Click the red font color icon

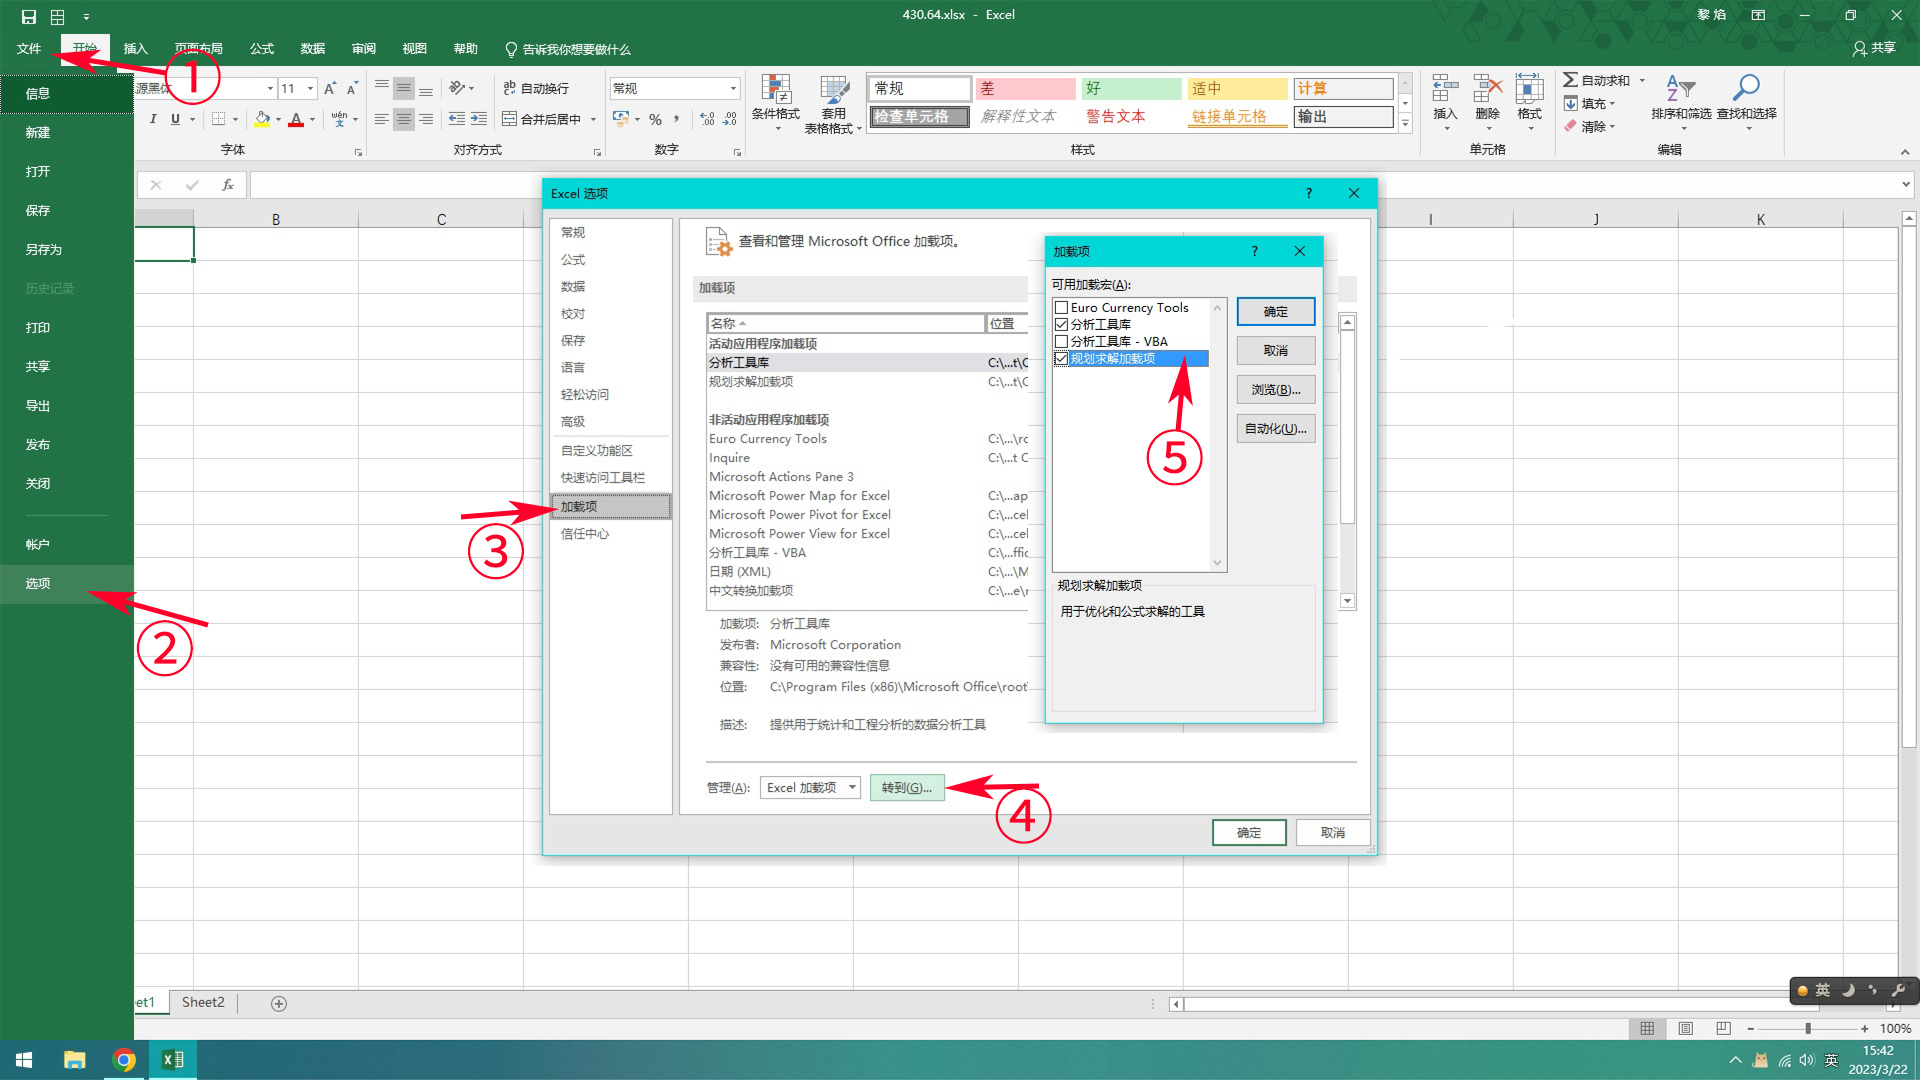(296, 119)
